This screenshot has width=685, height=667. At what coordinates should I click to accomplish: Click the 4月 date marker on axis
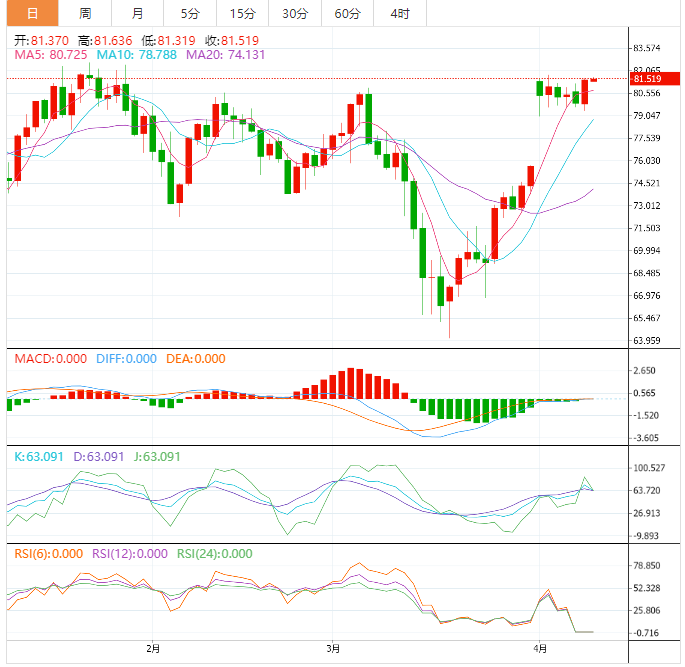coord(540,648)
